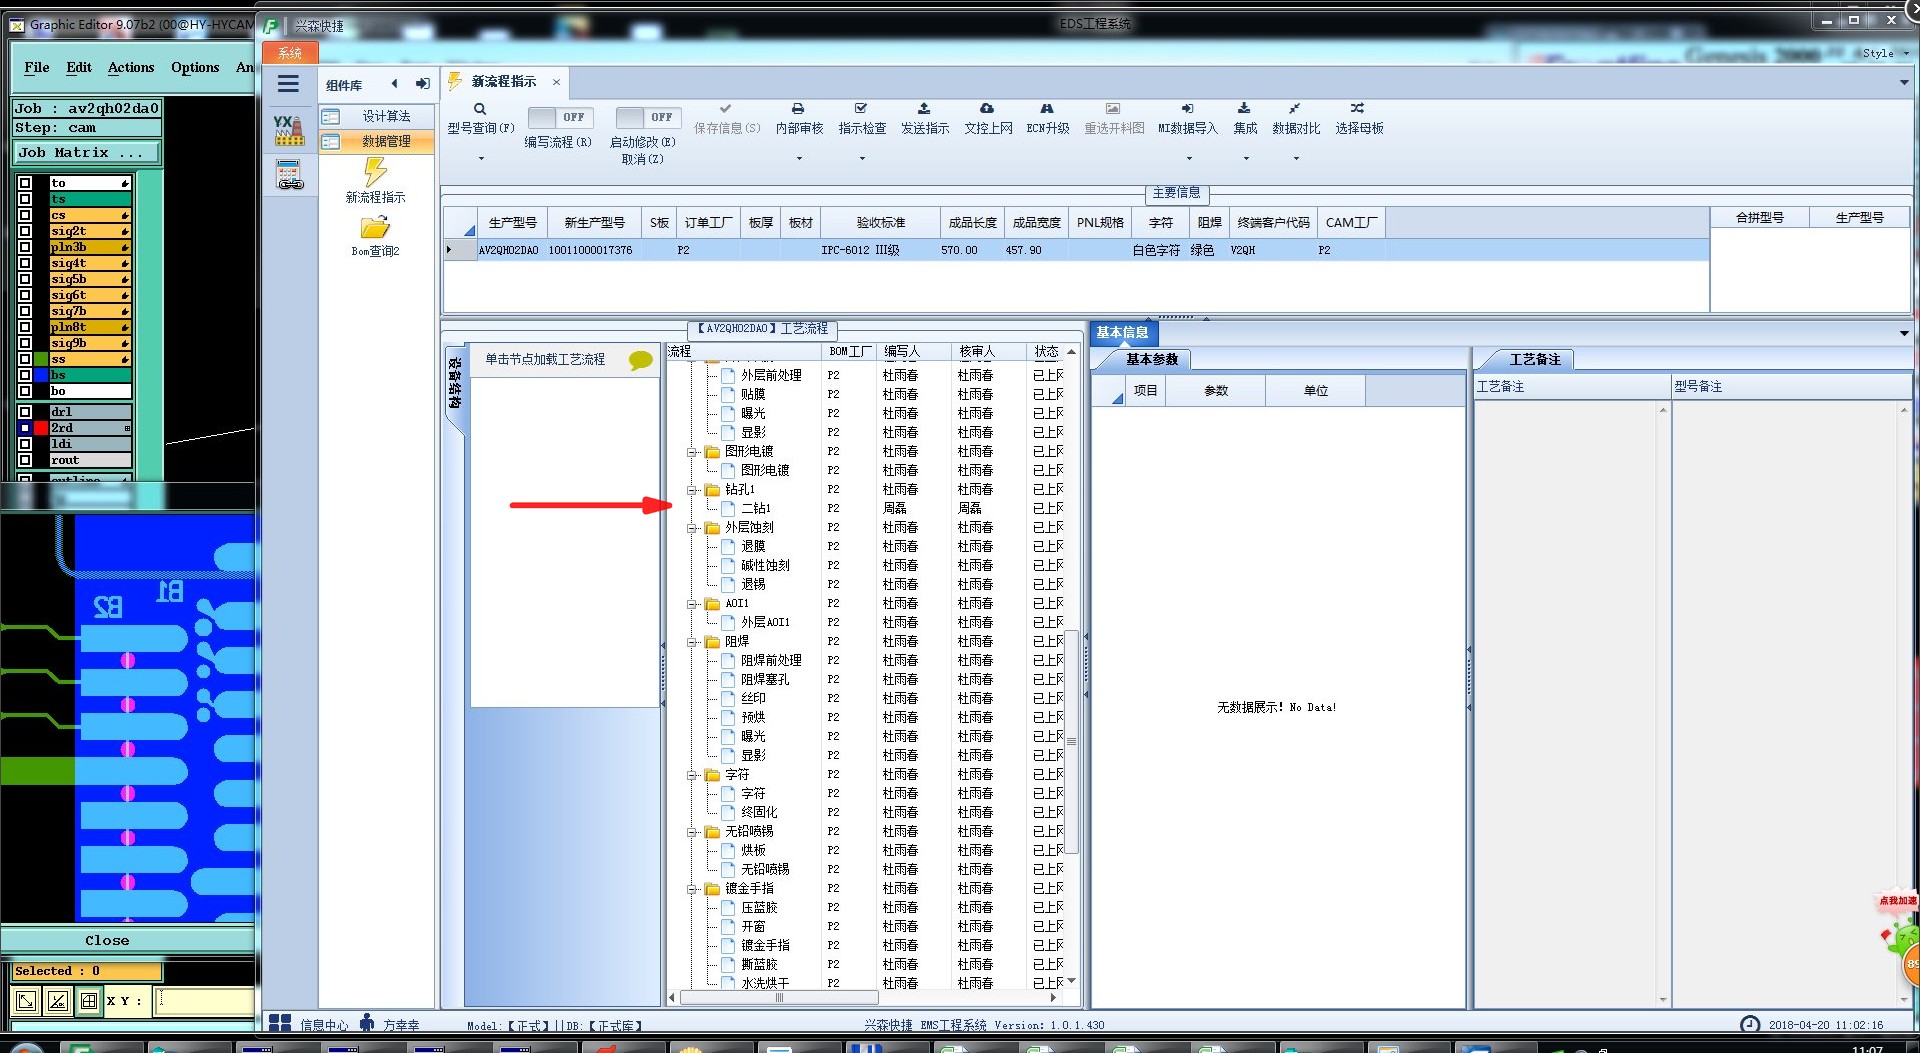1920x1053 pixels.
Task: Open 内部审核 dropdown arrow
Action: [798, 158]
